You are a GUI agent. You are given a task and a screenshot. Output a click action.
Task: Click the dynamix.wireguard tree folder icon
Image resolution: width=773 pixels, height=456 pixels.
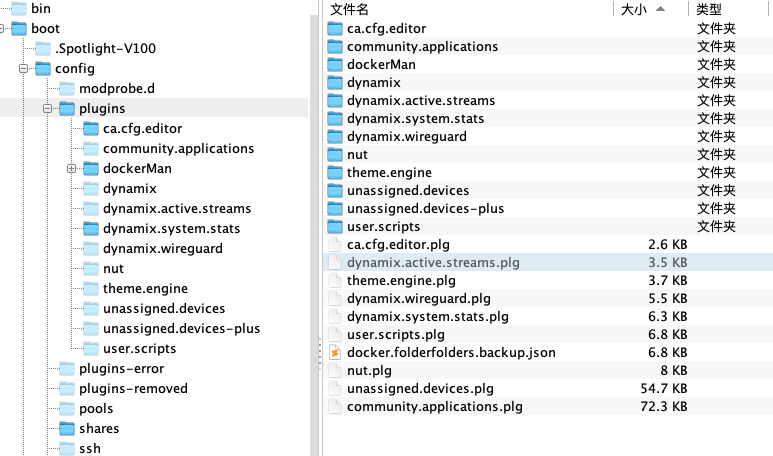coord(91,248)
